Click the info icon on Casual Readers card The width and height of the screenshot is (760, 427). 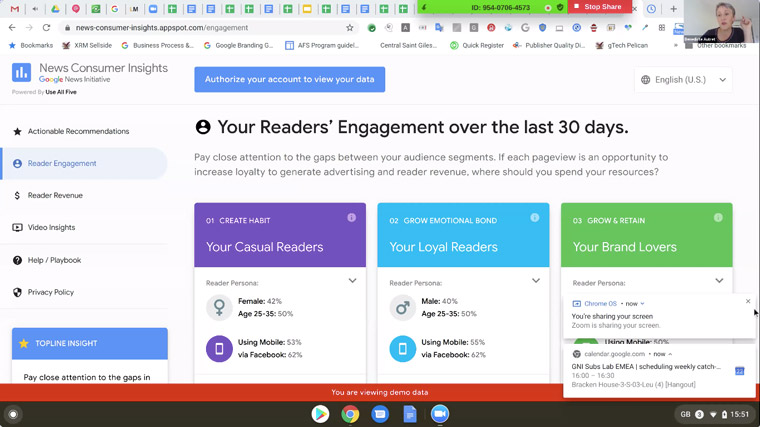point(351,218)
